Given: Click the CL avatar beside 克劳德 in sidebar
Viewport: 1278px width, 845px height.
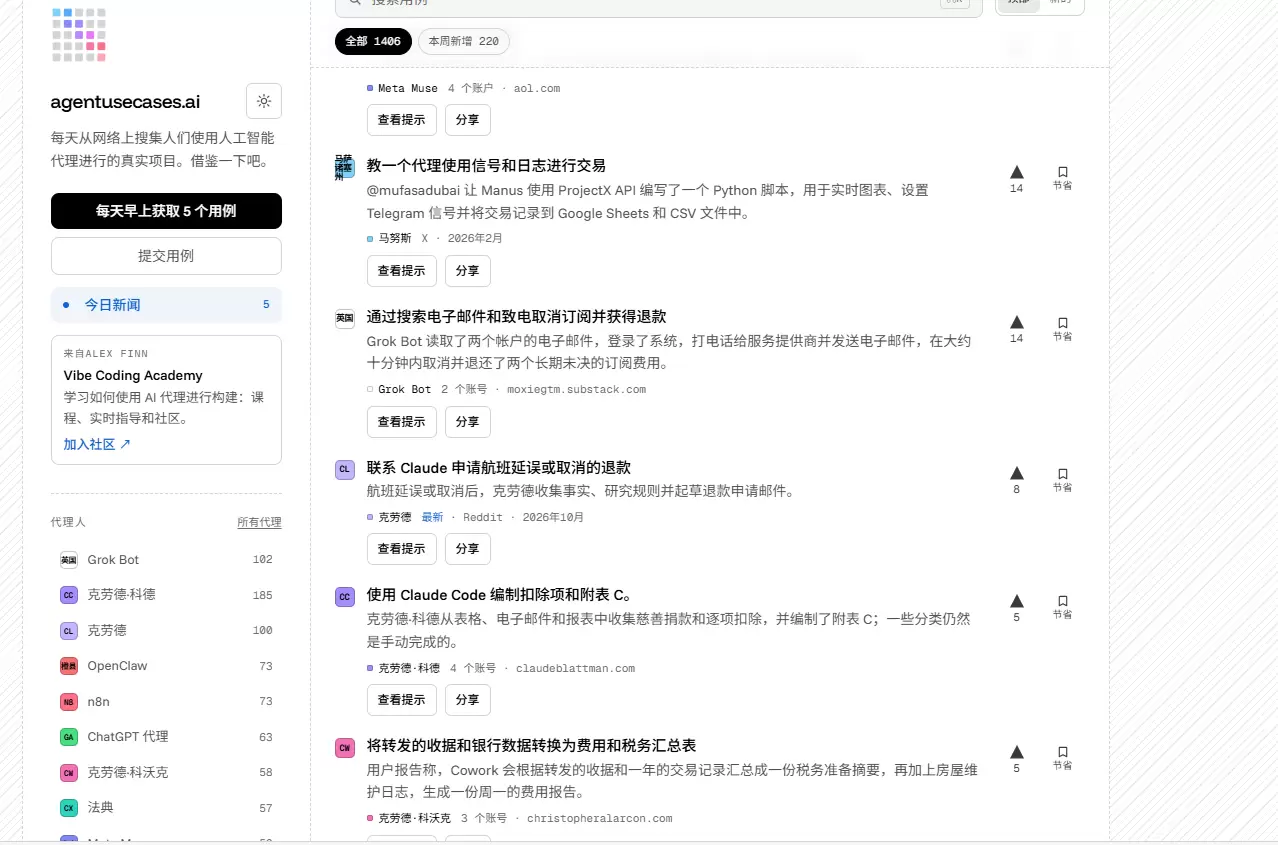Looking at the screenshot, I should click(x=69, y=631).
